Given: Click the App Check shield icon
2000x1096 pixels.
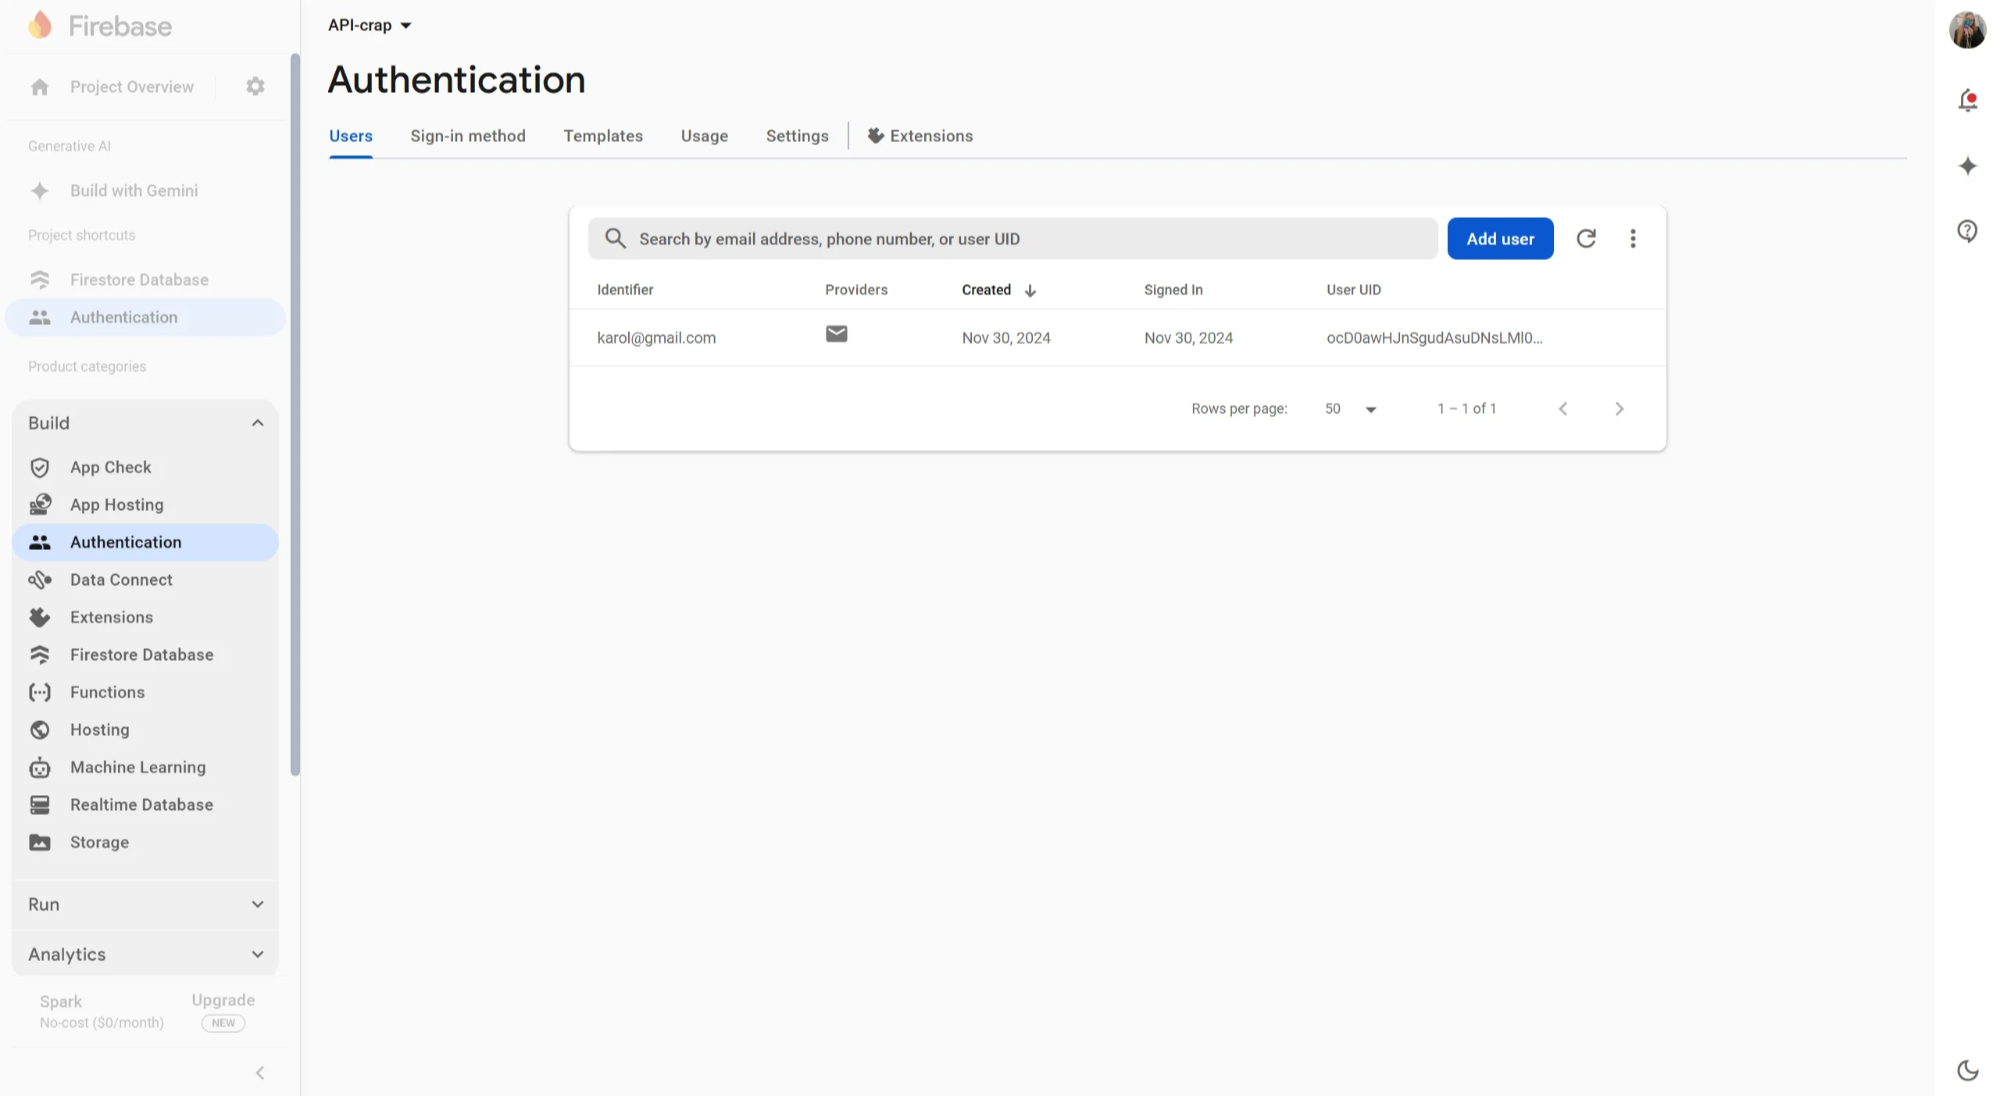Looking at the screenshot, I should (40, 467).
